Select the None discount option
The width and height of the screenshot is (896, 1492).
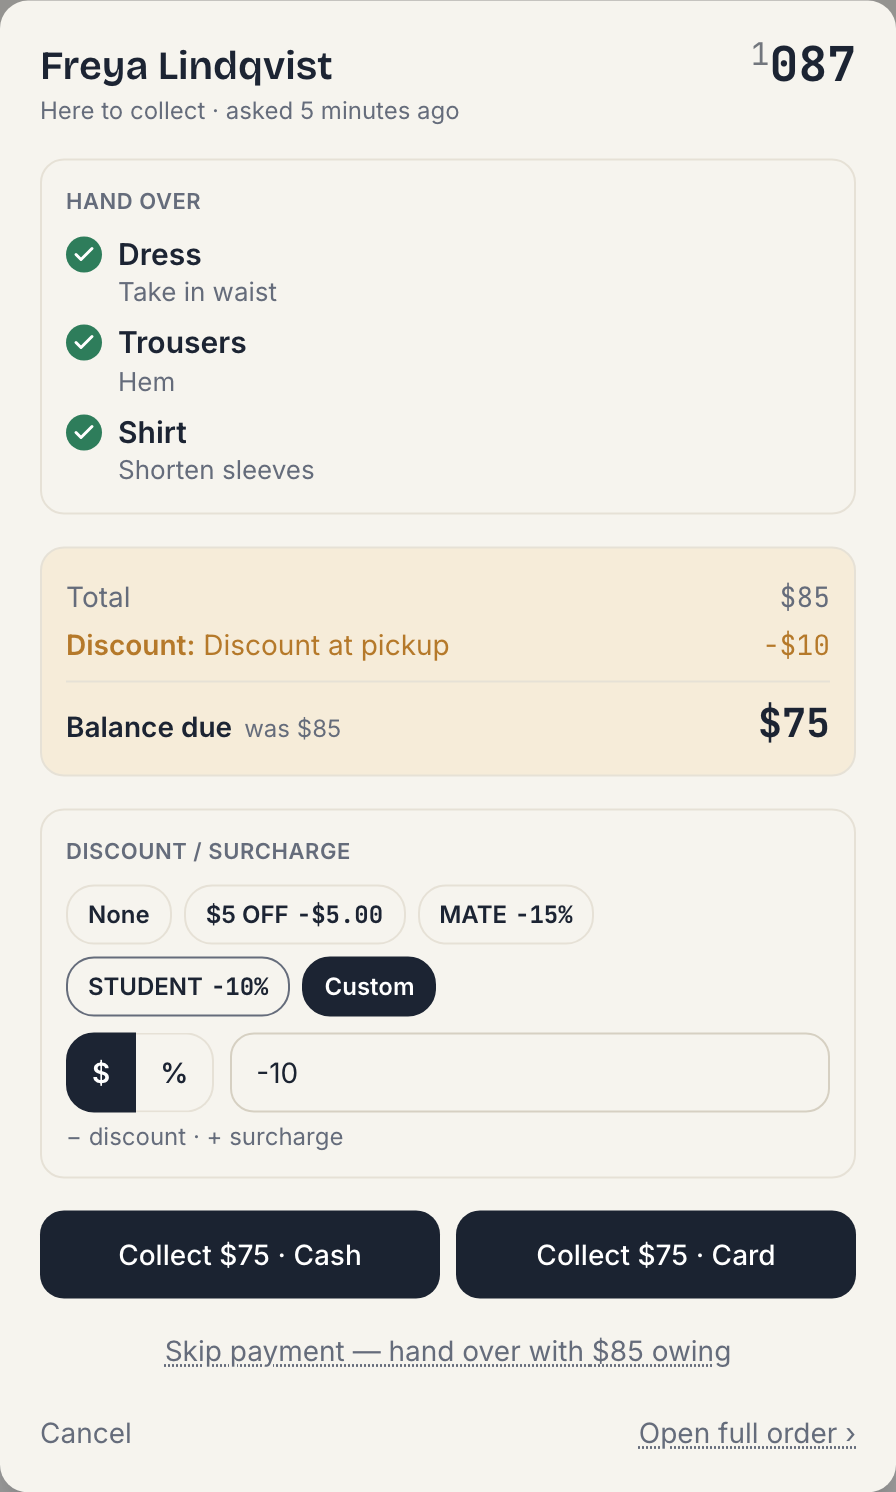click(x=119, y=915)
